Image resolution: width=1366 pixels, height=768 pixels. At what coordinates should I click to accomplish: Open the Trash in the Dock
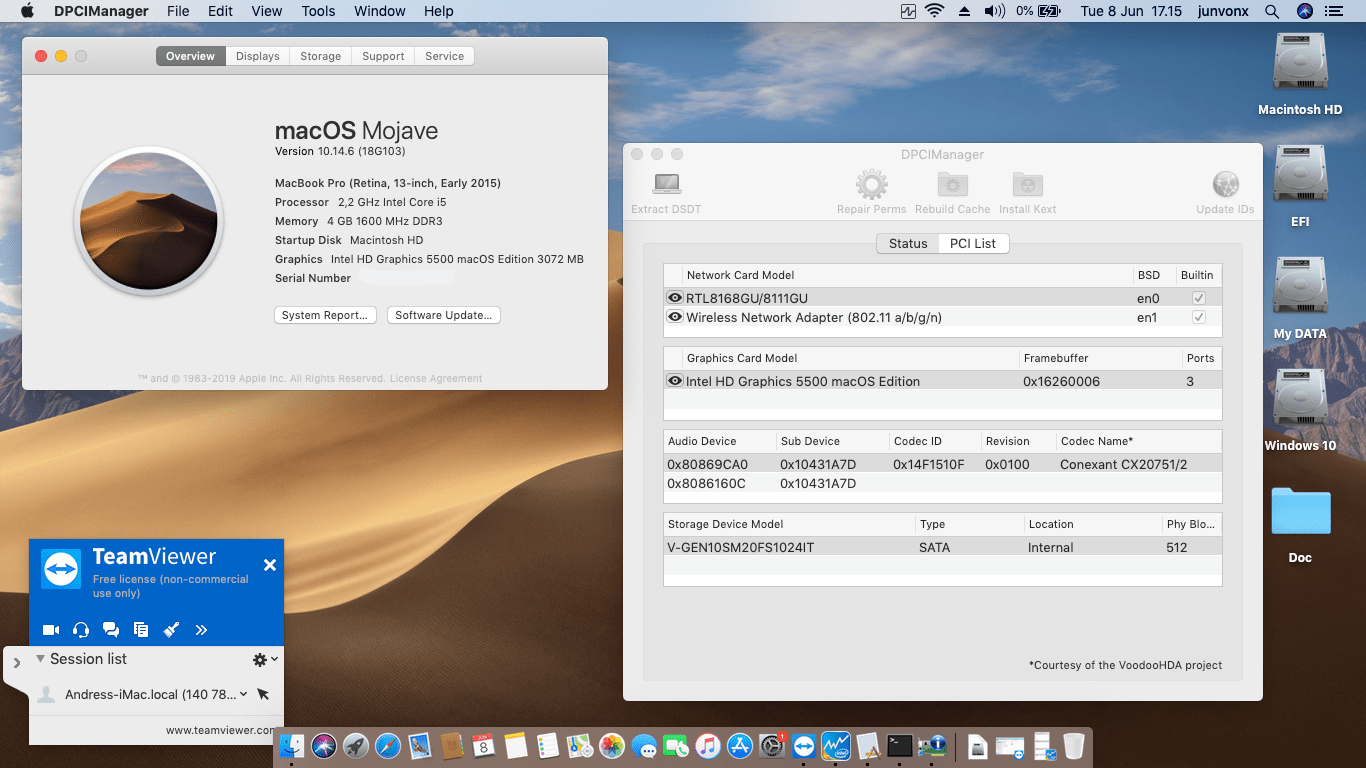pos(1074,746)
